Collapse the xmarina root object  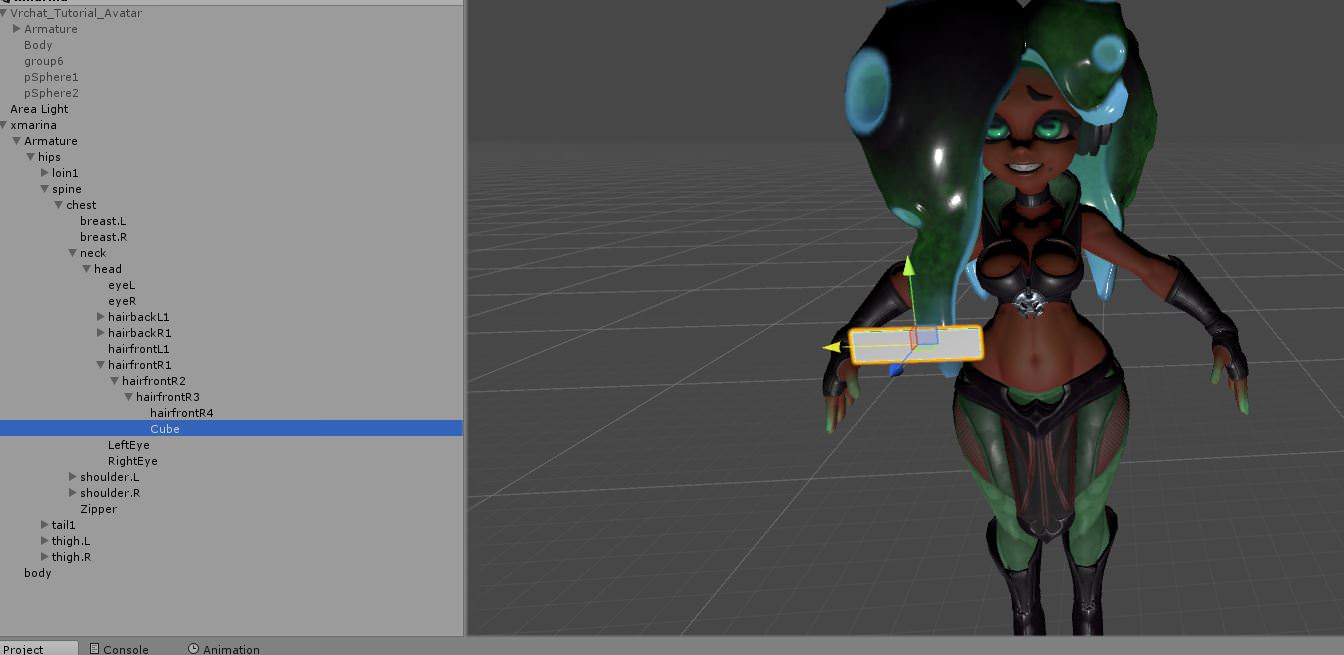pyautogui.click(x=4, y=125)
